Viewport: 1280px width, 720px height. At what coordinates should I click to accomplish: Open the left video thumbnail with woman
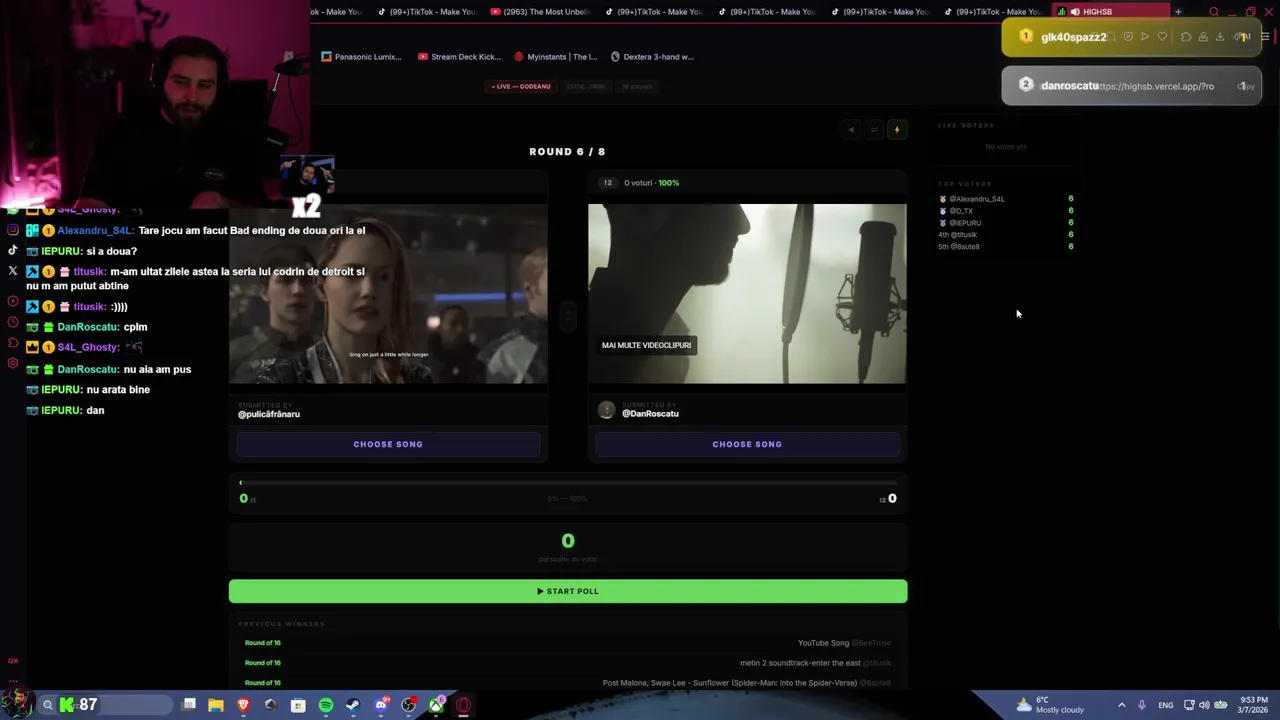(x=388, y=293)
